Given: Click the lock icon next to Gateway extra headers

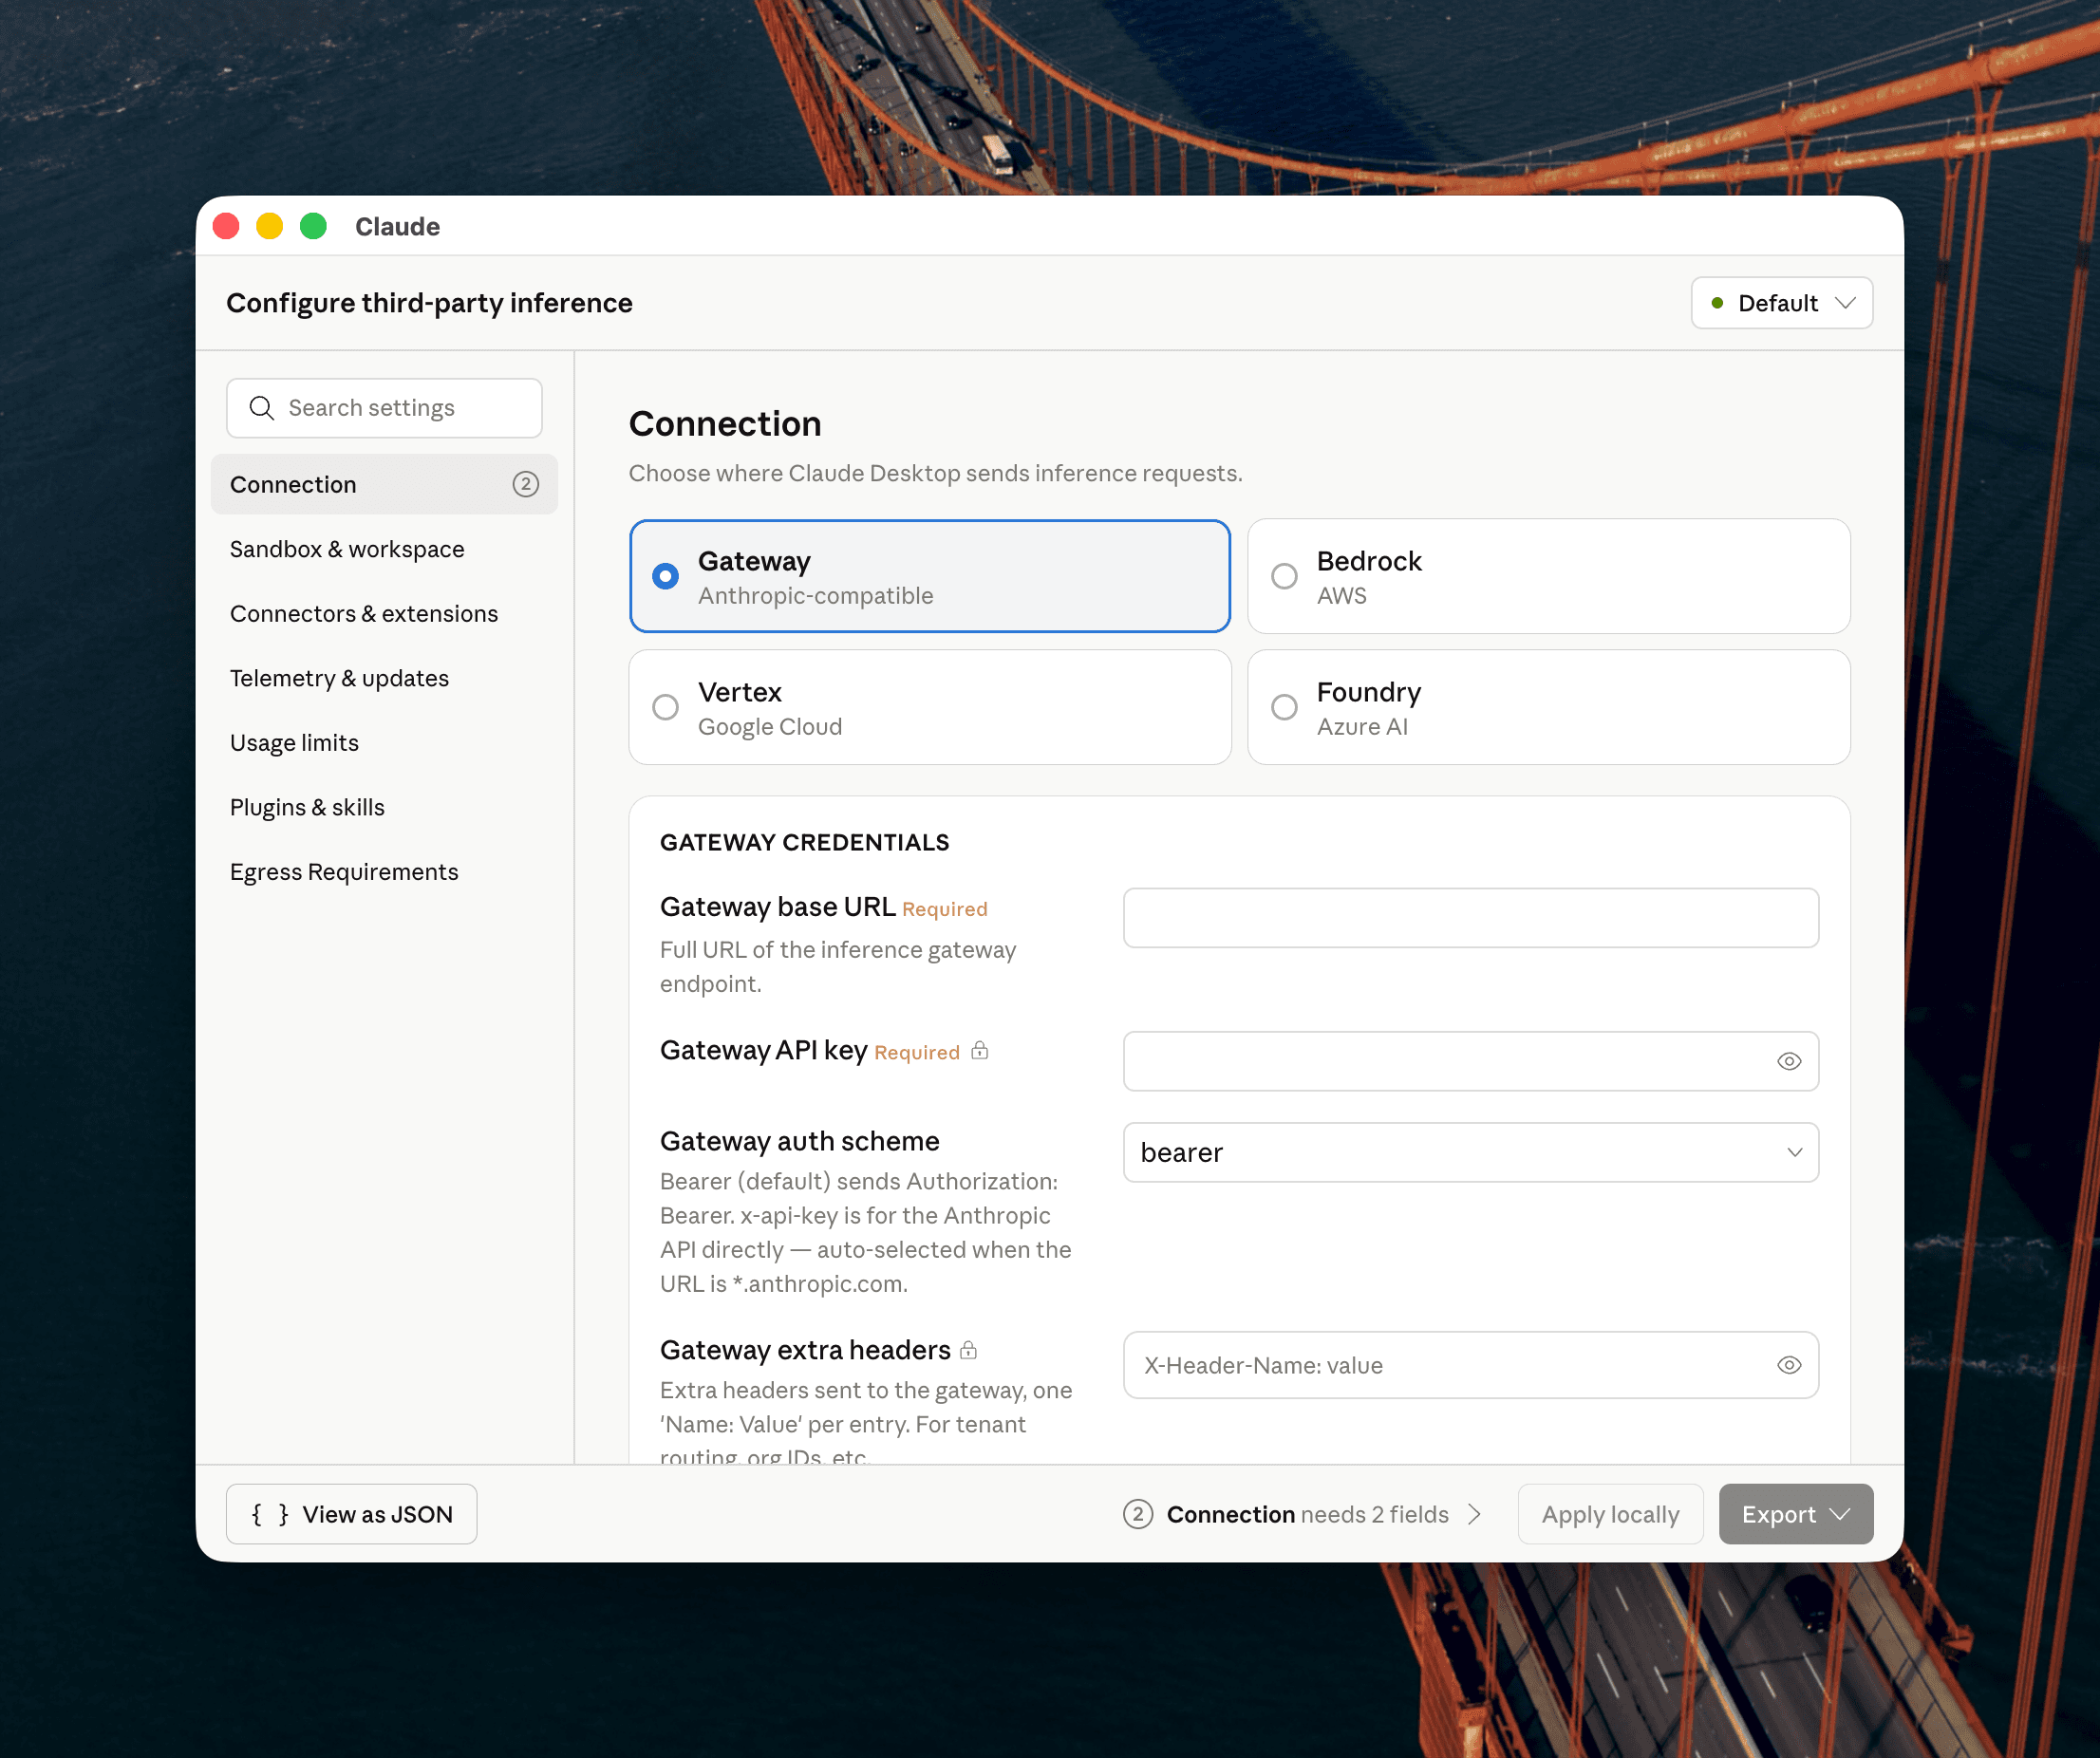Looking at the screenshot, I should [968, 1349].
